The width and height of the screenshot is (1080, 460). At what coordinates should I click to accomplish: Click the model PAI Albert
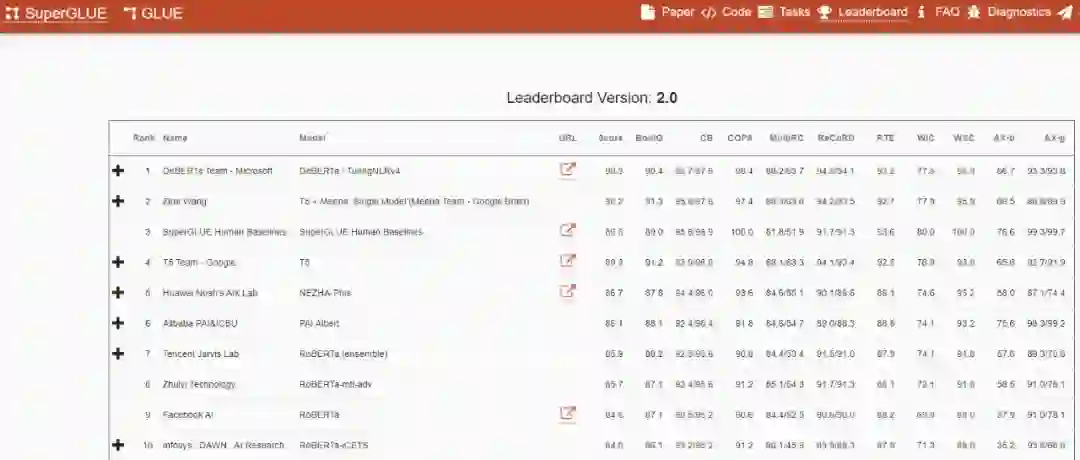pyautogui.click(x=319, y=323)
